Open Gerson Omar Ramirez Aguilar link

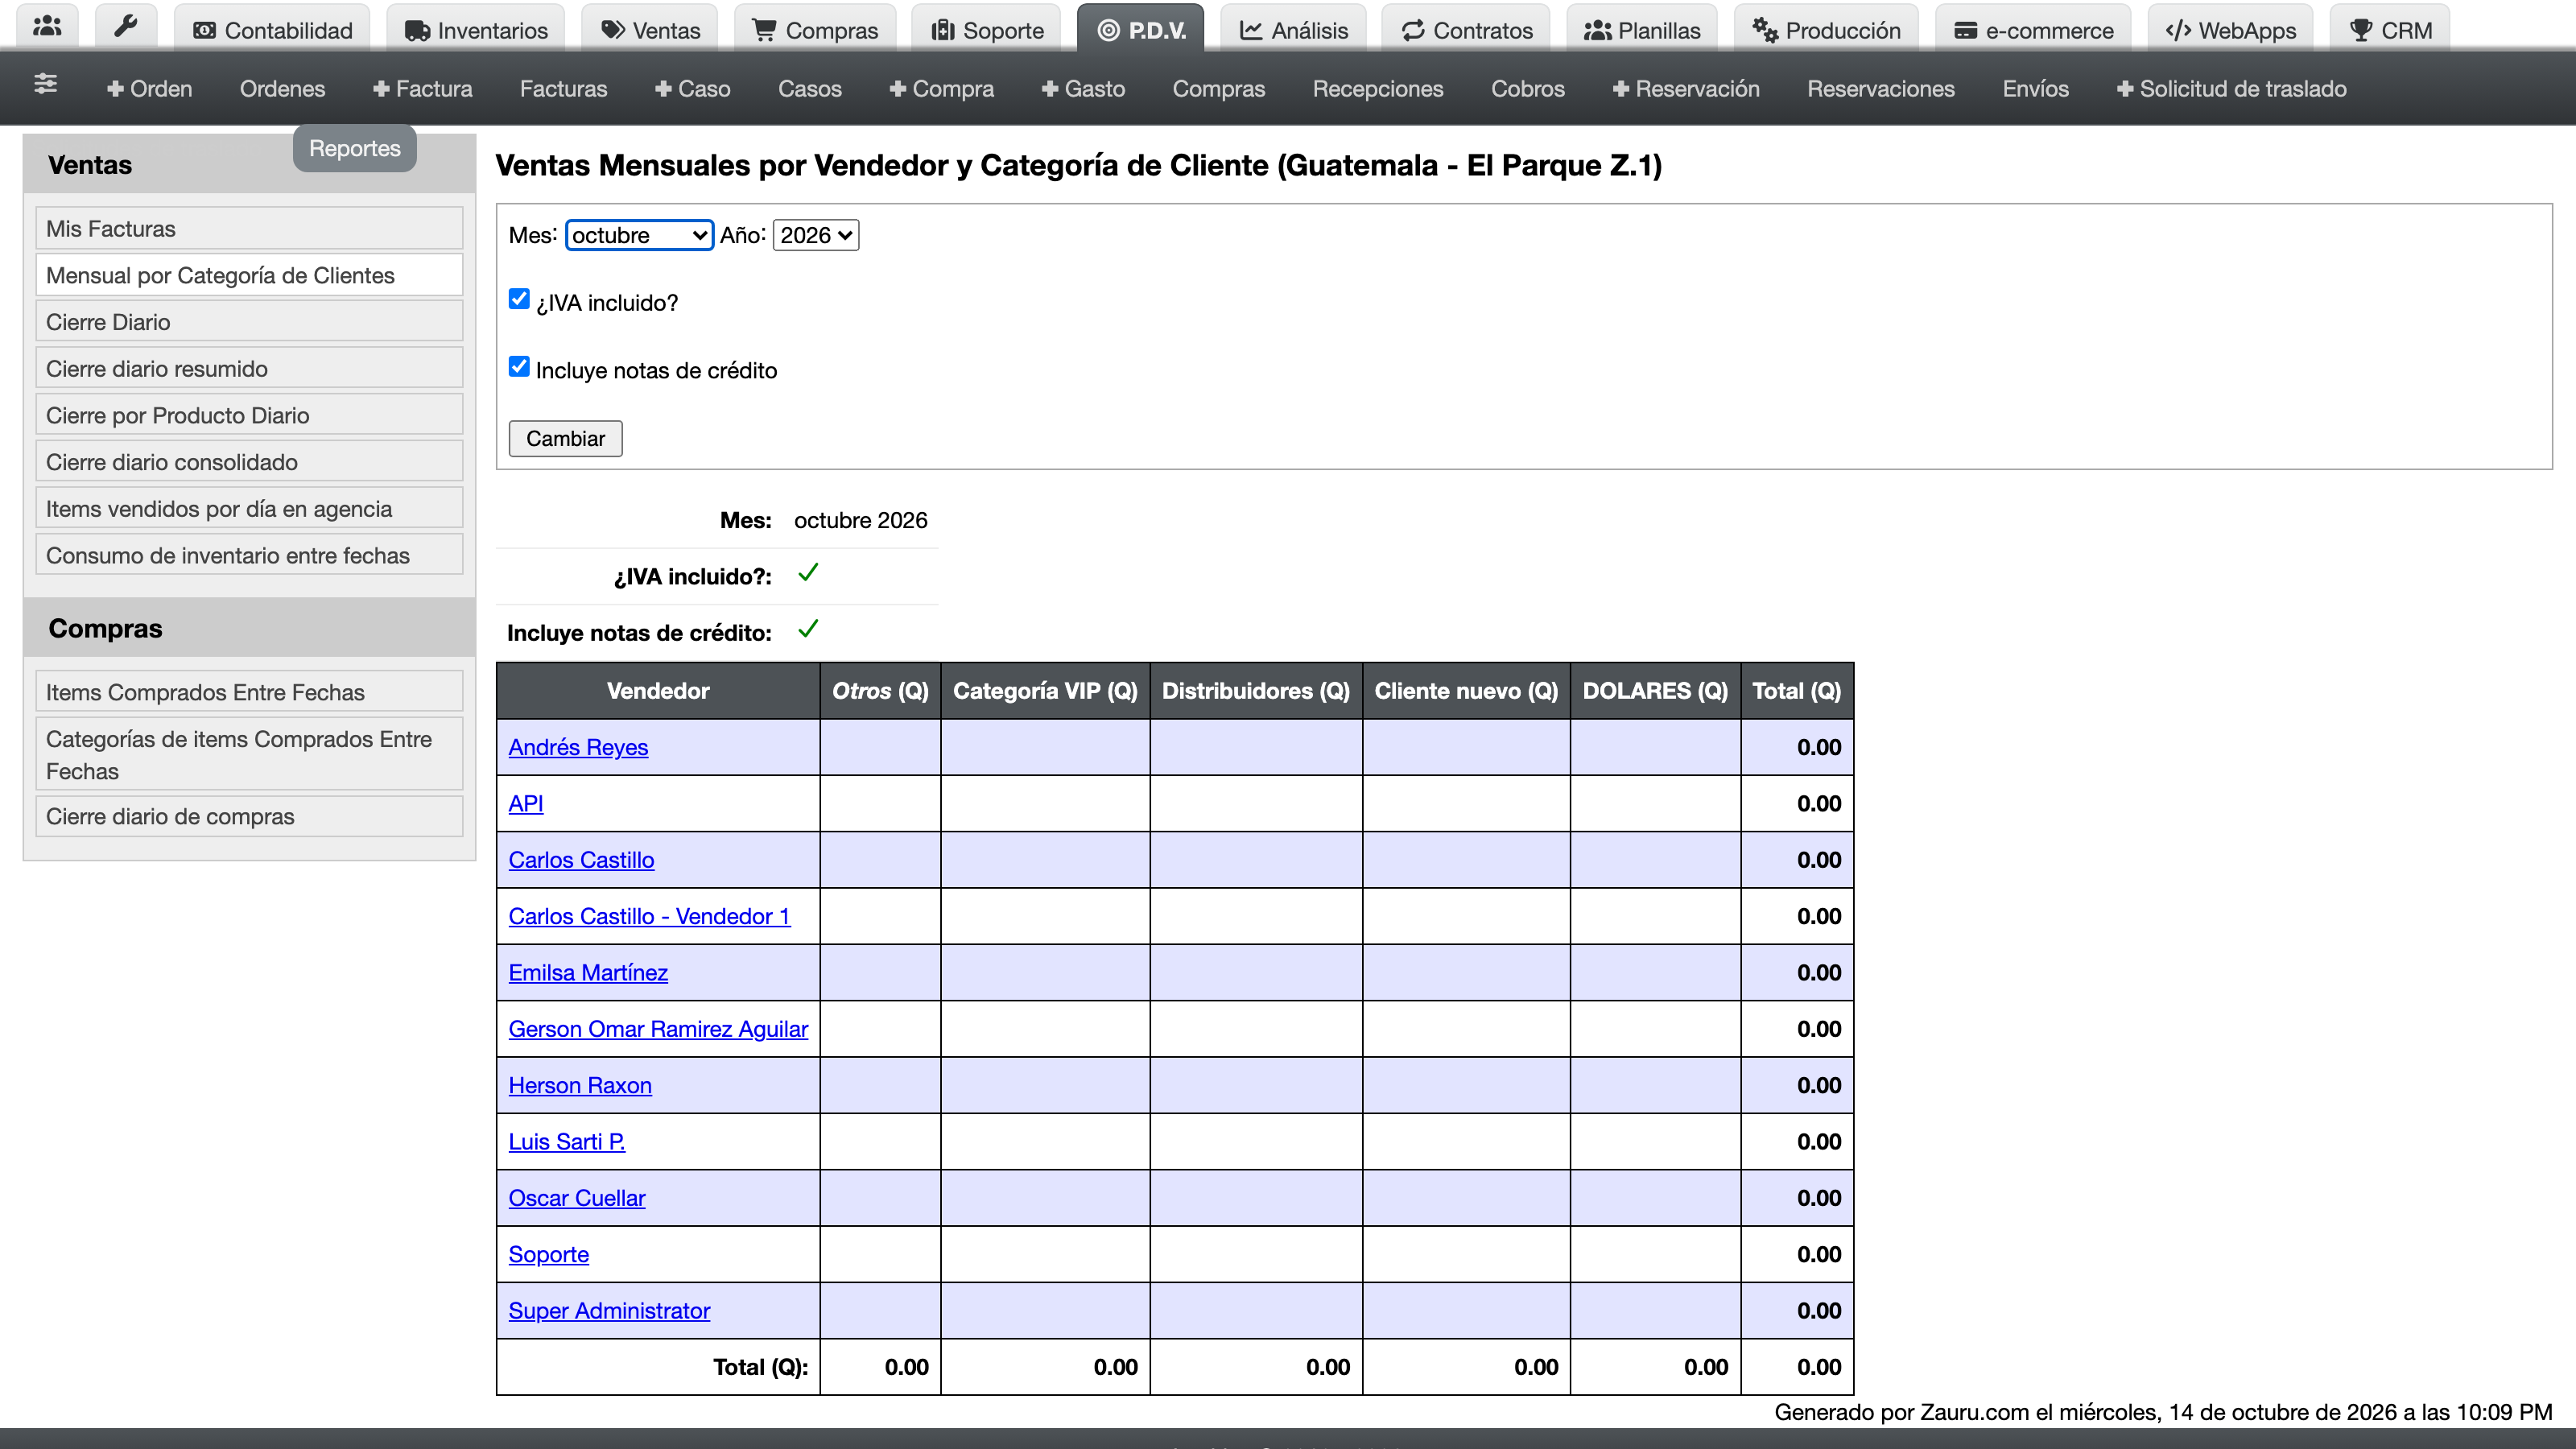click(x=658, y=1029)
